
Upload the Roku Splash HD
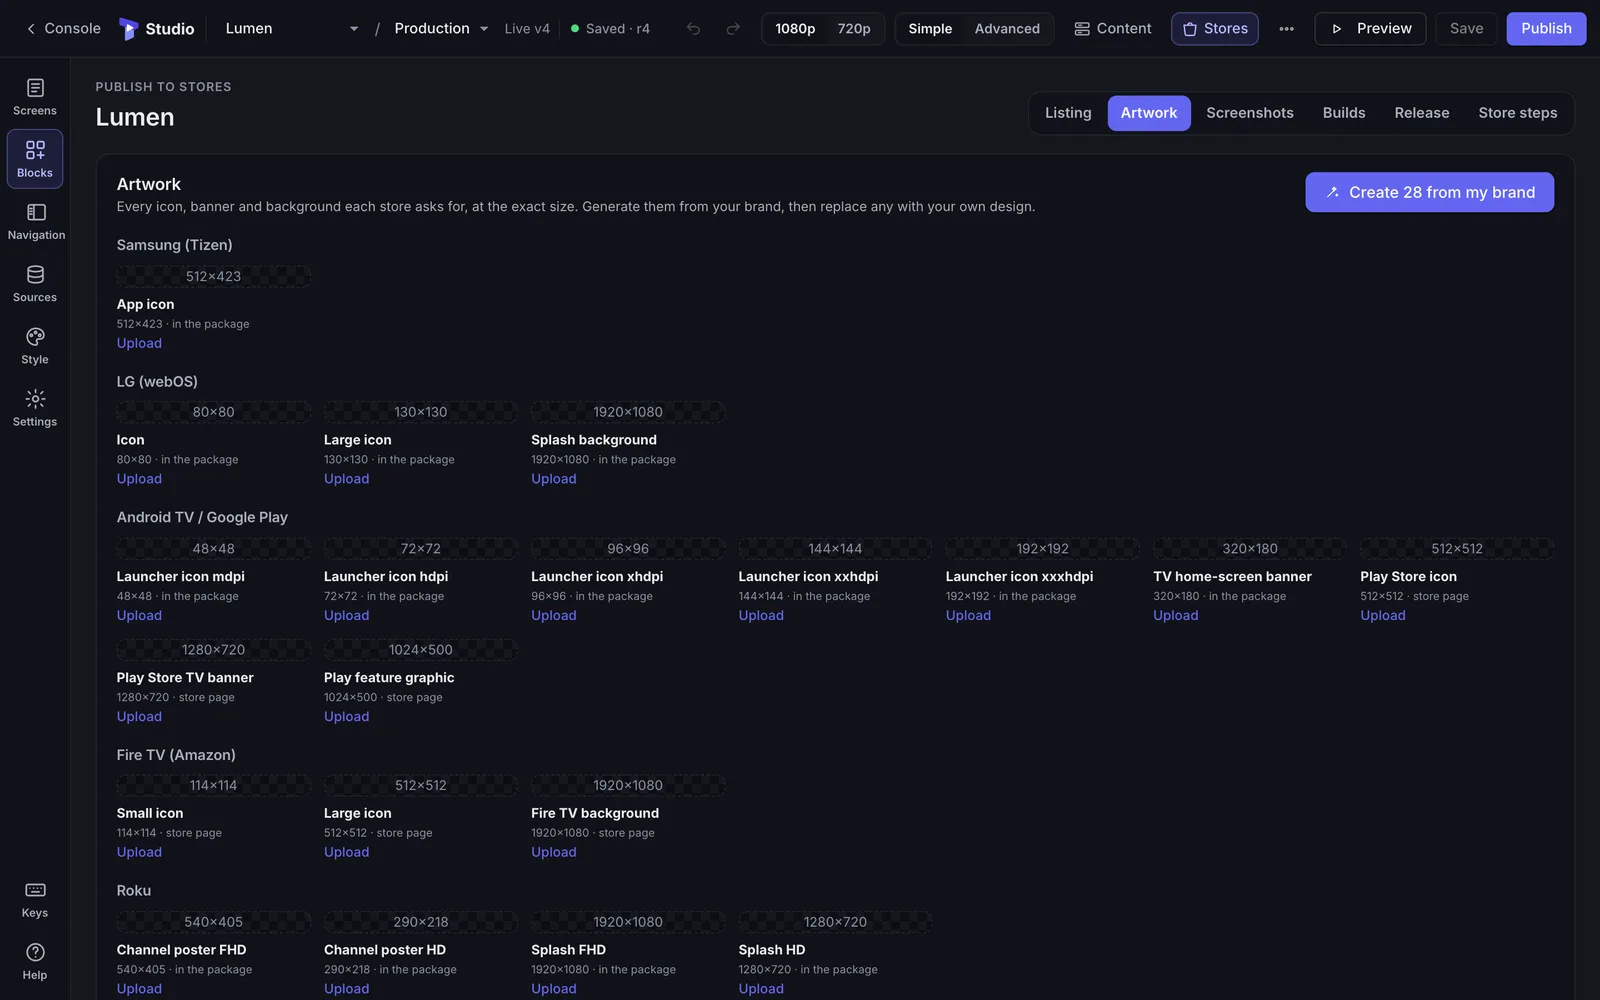[x=761, y=989]
